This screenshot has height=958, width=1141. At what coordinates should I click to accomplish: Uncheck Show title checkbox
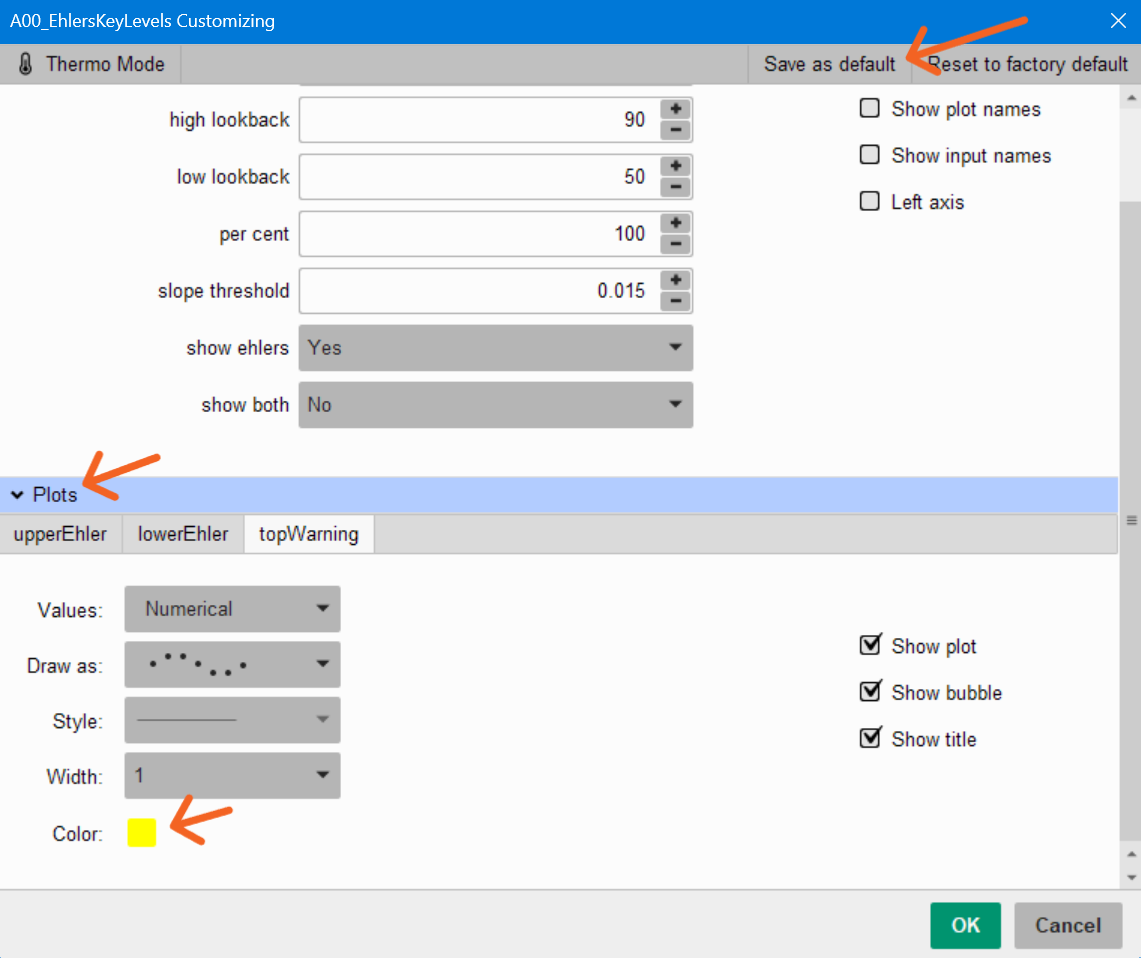coord(870,738)
